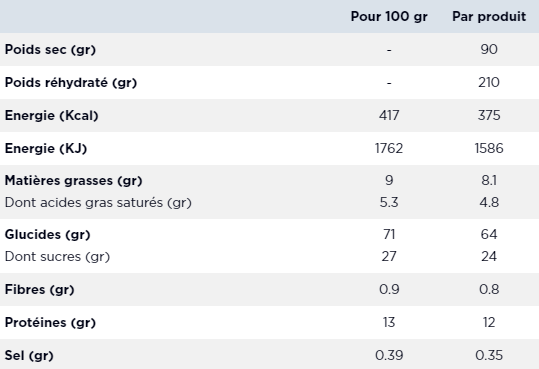539x369 pixels.
Task: Click the 'Protéines (gr)' label
Action: (x=50, y=323)
